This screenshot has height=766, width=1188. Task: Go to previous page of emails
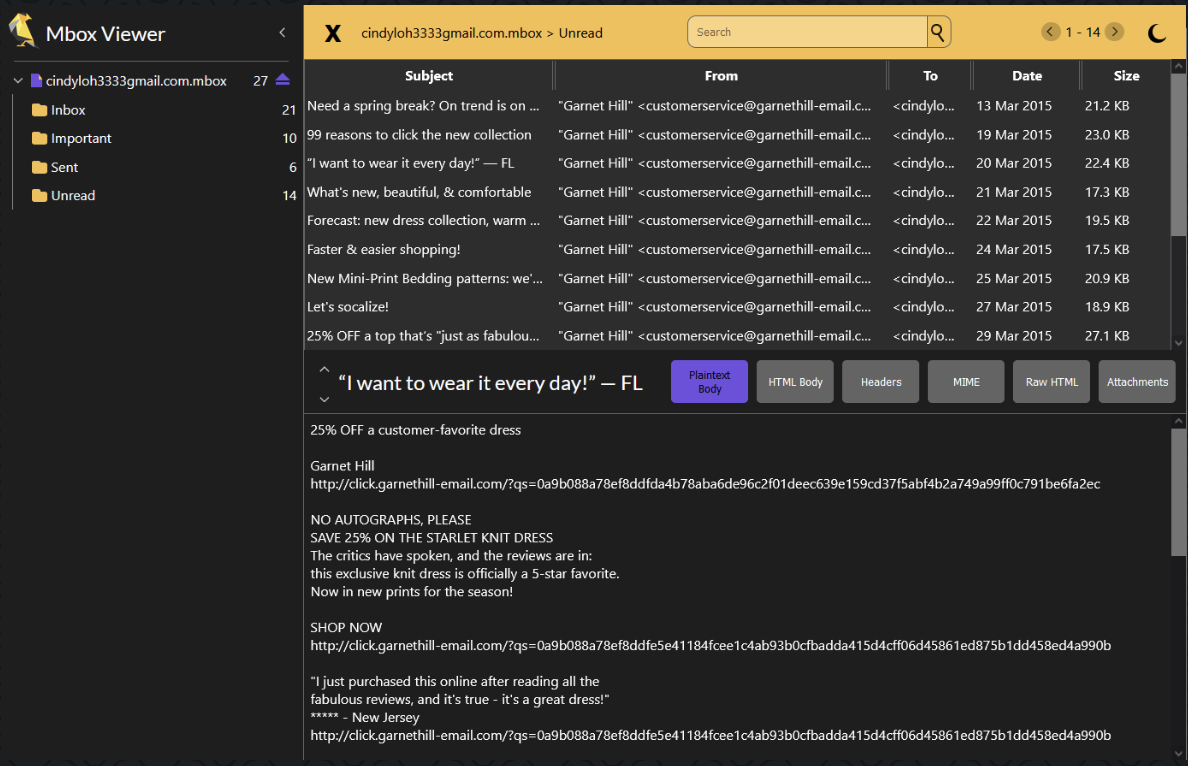[1050, 32]
